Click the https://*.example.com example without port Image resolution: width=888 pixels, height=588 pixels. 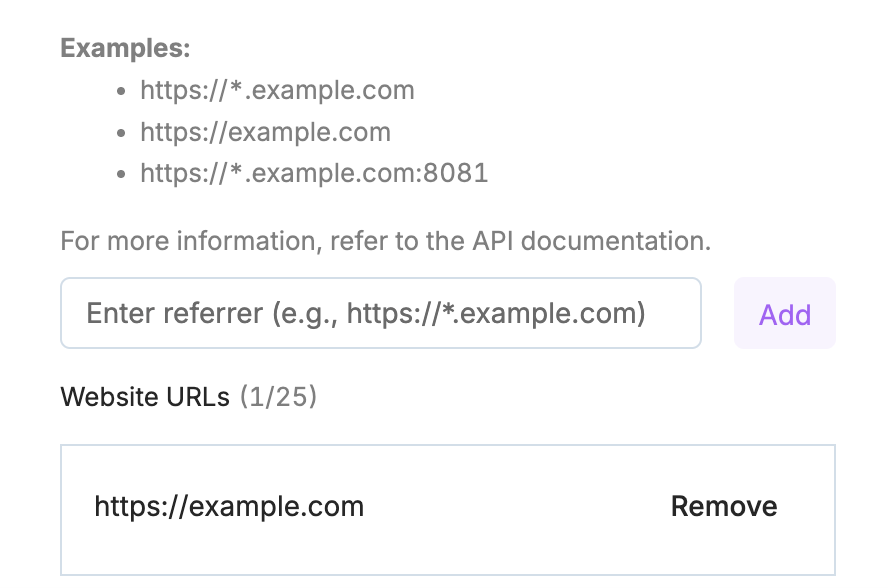277,91
